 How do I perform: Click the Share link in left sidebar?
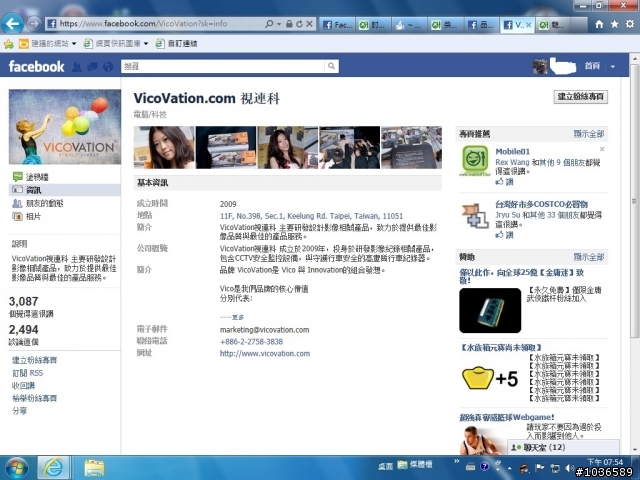[x=19, y=411]
